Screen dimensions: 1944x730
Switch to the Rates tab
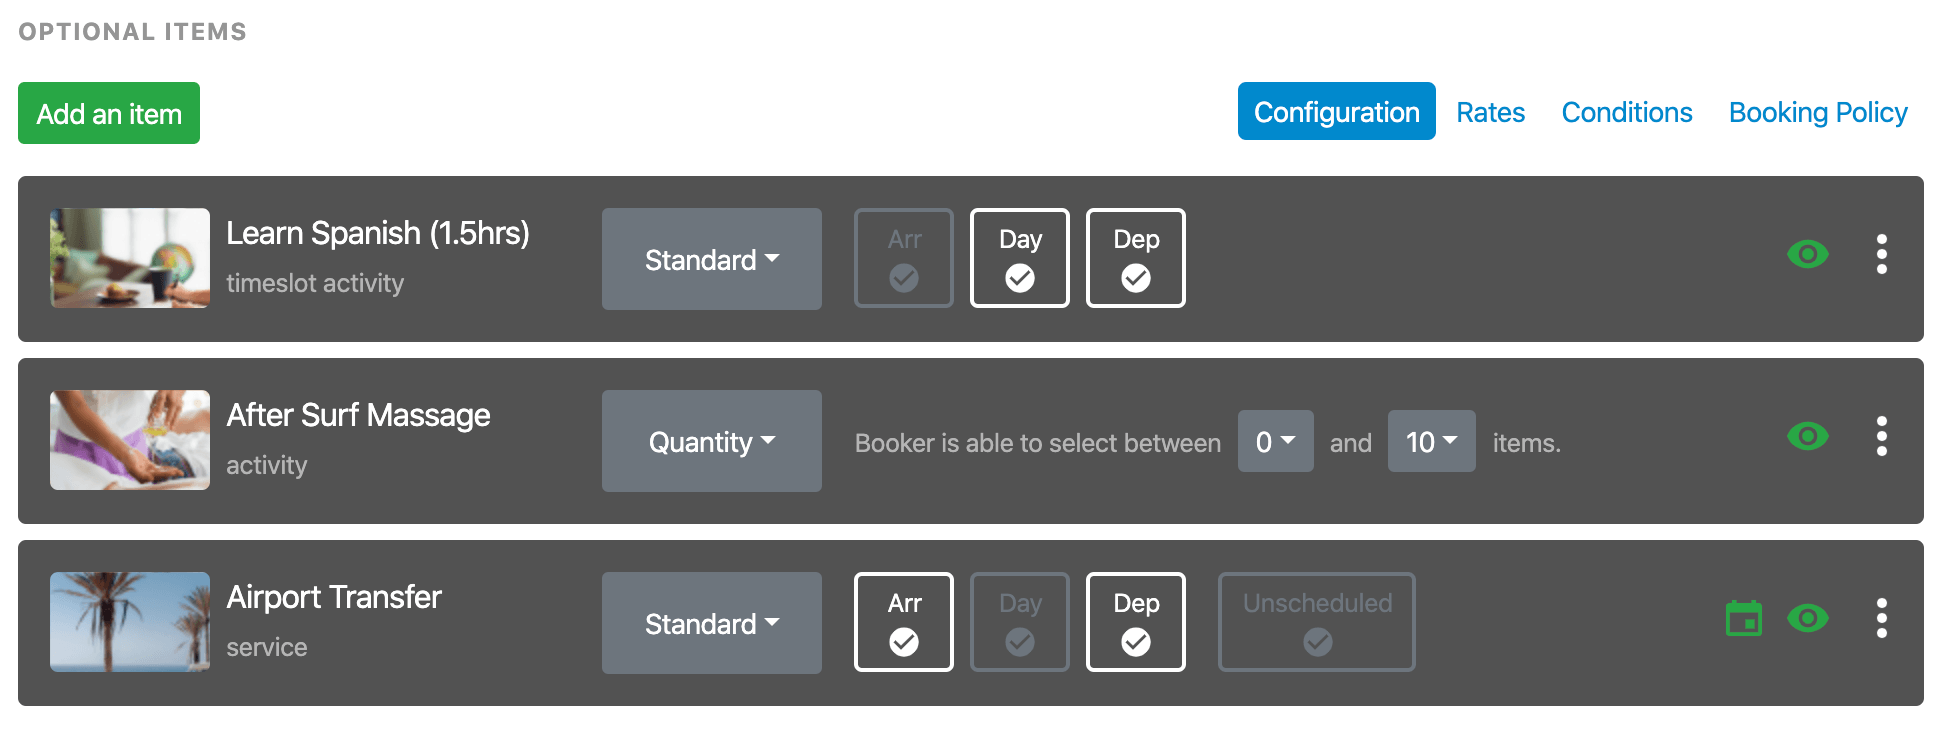pos(1490,112)
